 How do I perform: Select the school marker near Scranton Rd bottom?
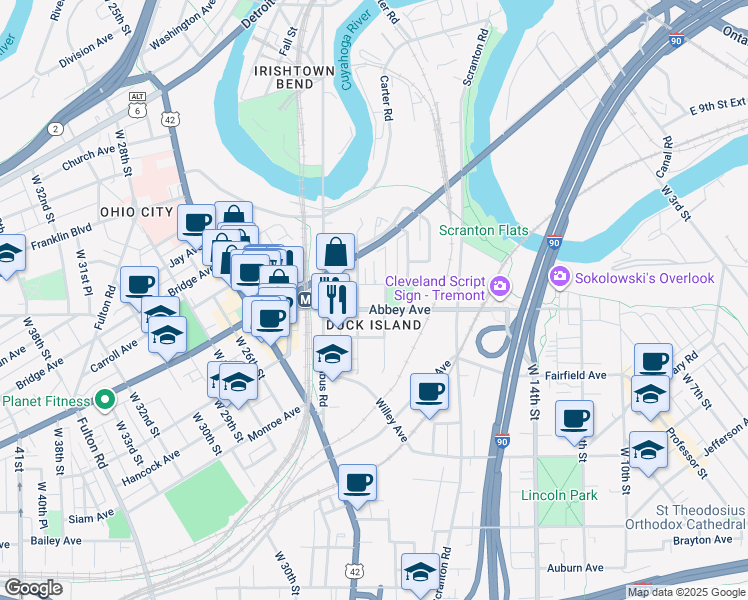click(420, 575)
